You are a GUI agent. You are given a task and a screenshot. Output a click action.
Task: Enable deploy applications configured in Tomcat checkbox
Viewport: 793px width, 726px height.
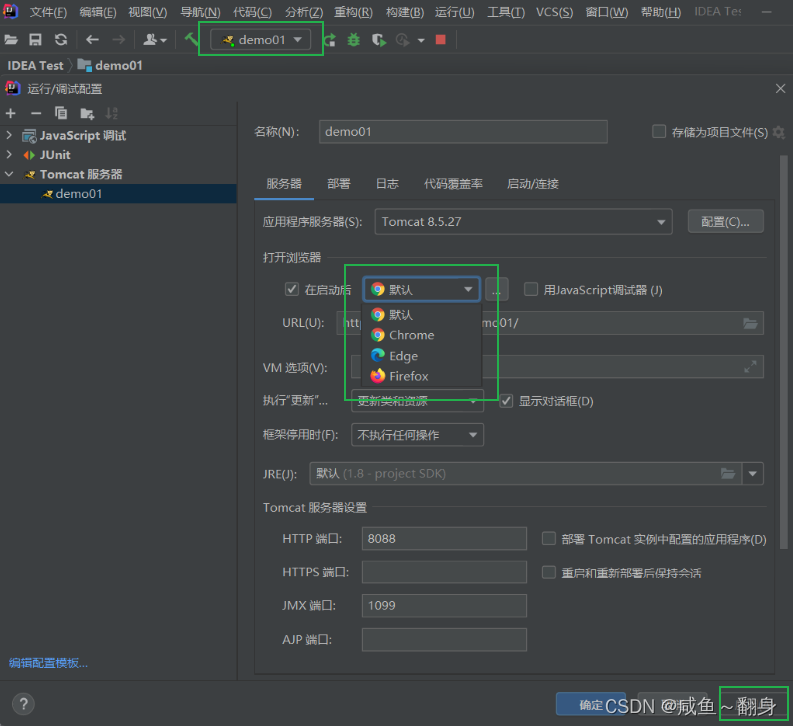pos(549,538)
